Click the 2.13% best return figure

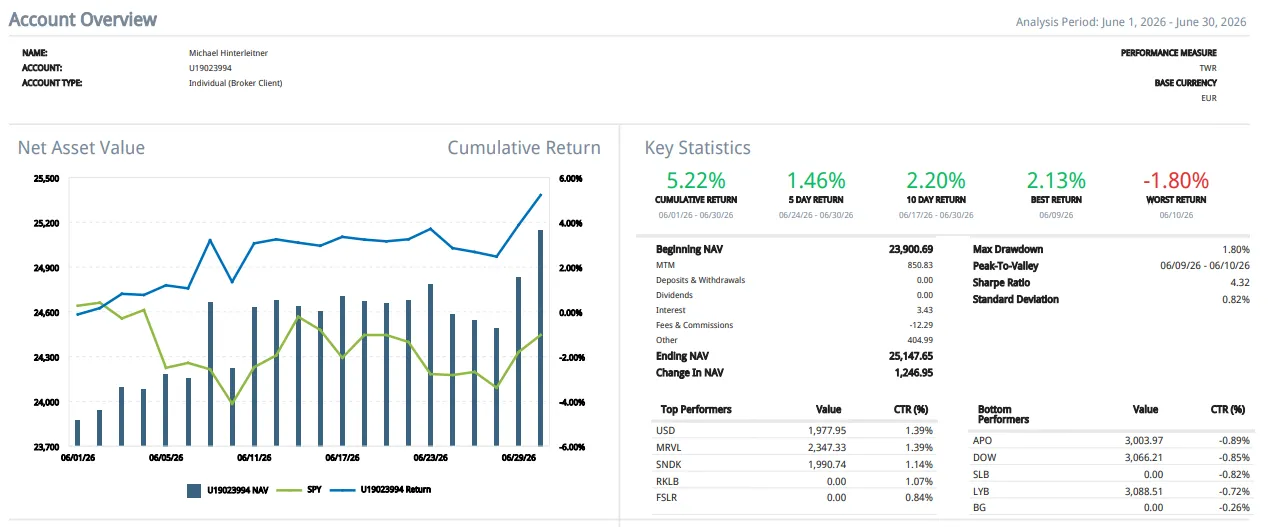[x=1056, y=180]
